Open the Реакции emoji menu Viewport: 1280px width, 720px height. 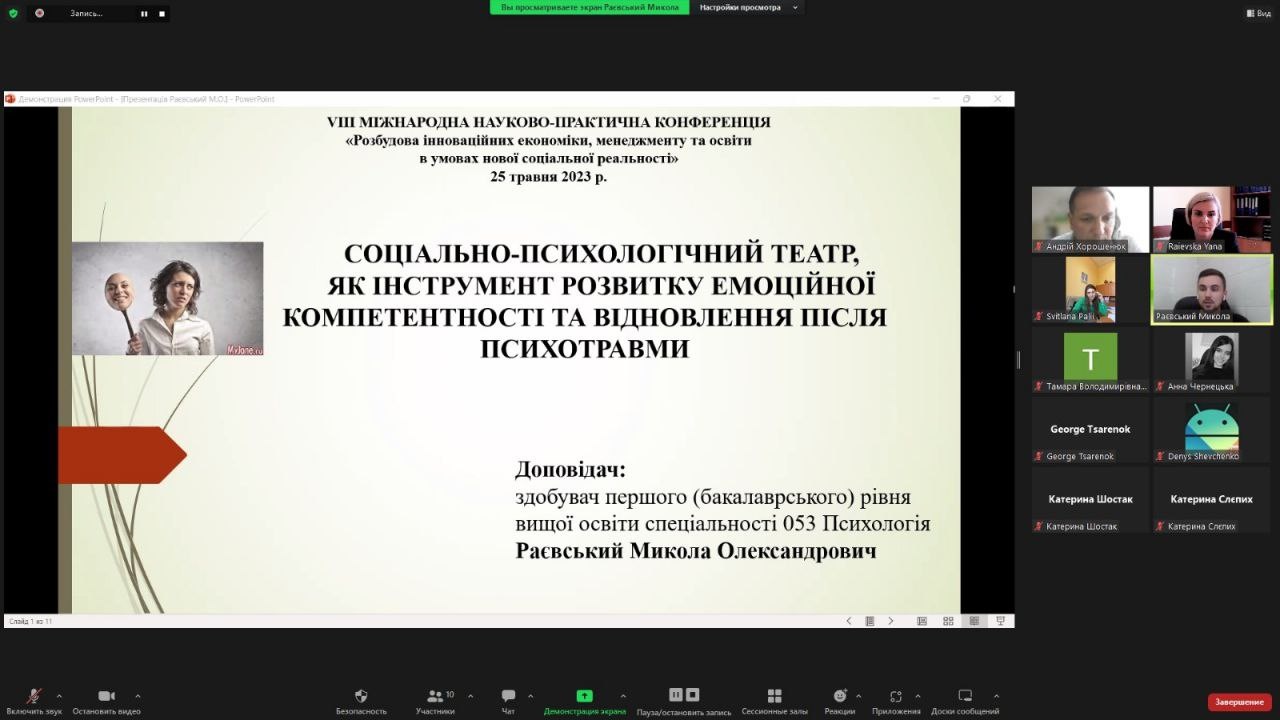click(840, 696)
